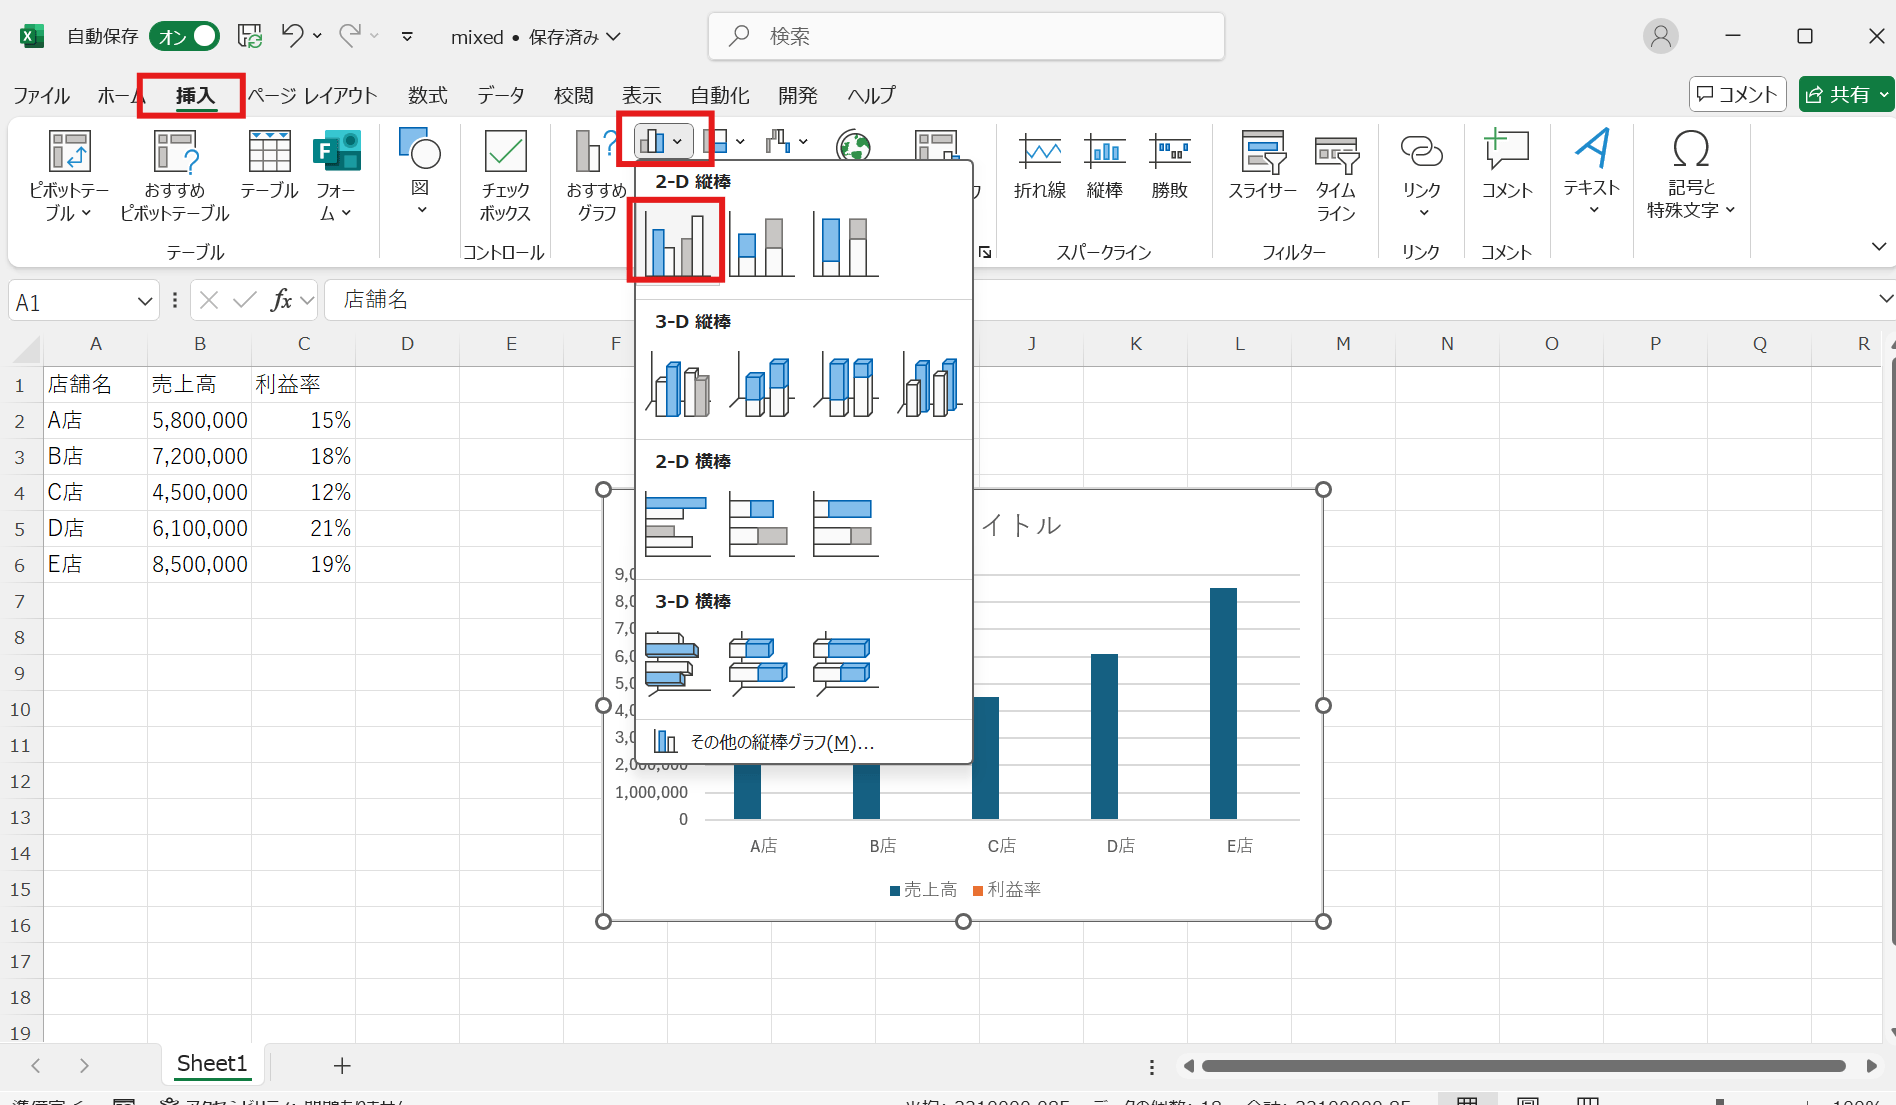Expand the Name Box dropdown arrow
This screenshot has width=1896, height=1105.
pyautogui.click(x=145, y=302)
